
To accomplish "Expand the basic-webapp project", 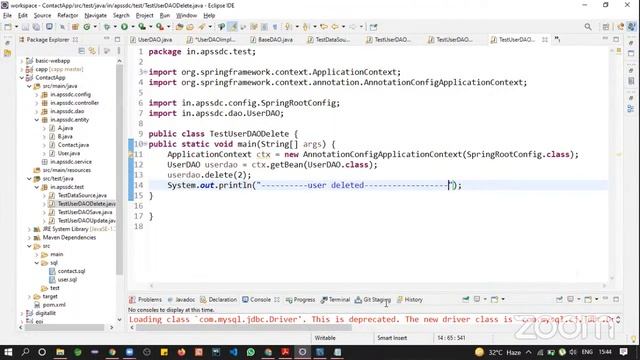I will [x=22, y=61].
